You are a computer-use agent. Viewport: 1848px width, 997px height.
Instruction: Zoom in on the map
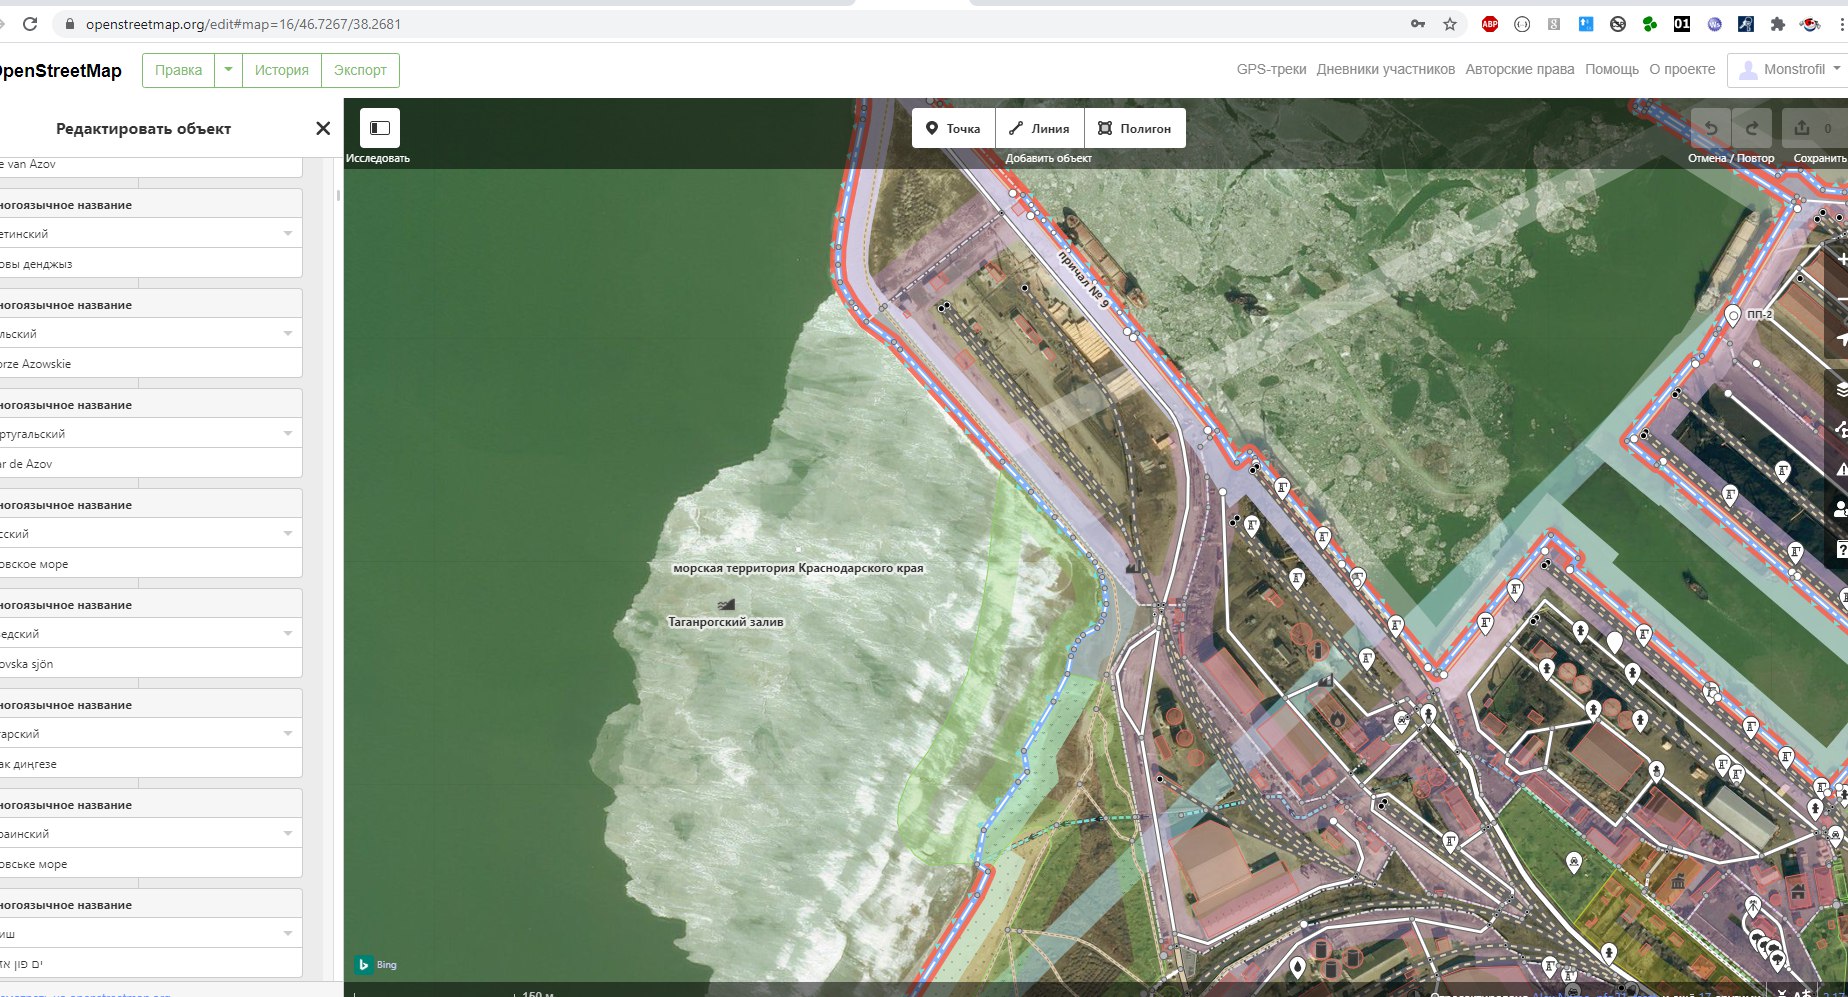point(1838,259)
